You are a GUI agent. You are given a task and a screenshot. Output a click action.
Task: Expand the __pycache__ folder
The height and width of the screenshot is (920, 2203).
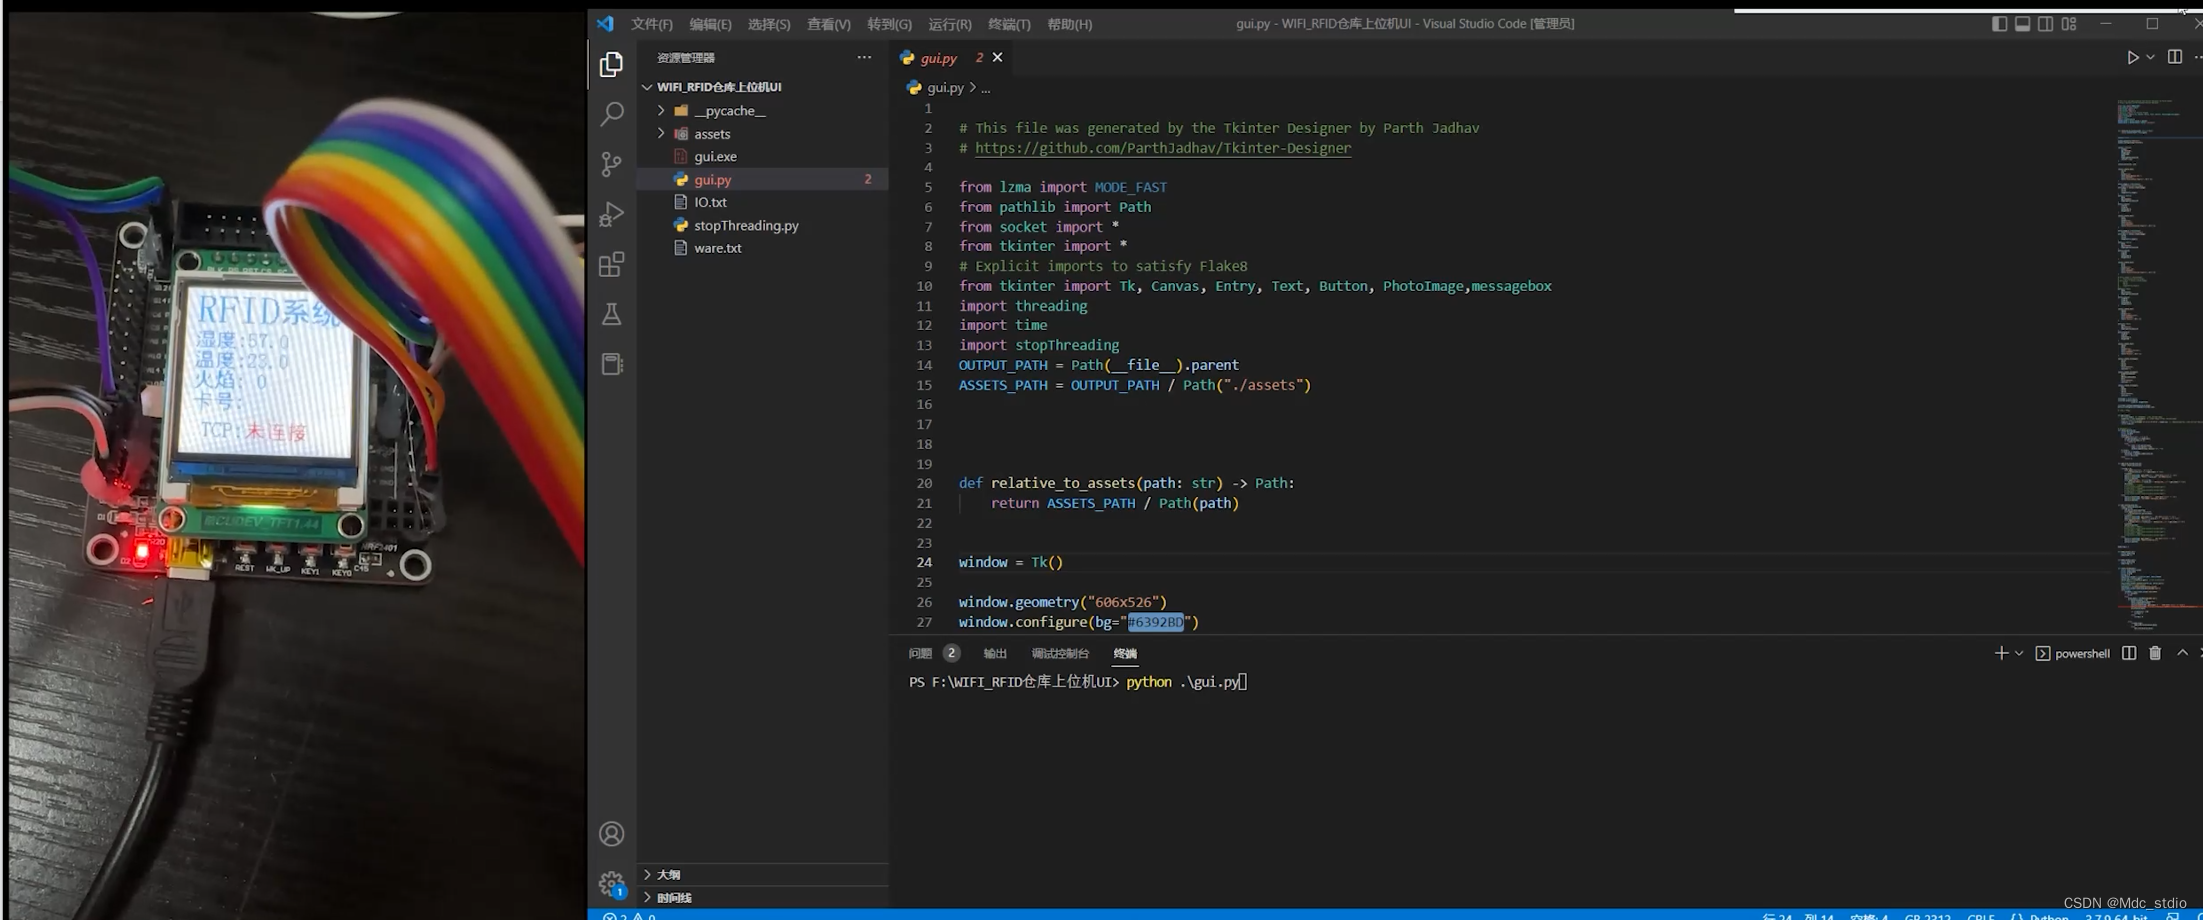(x=661, y=110)
